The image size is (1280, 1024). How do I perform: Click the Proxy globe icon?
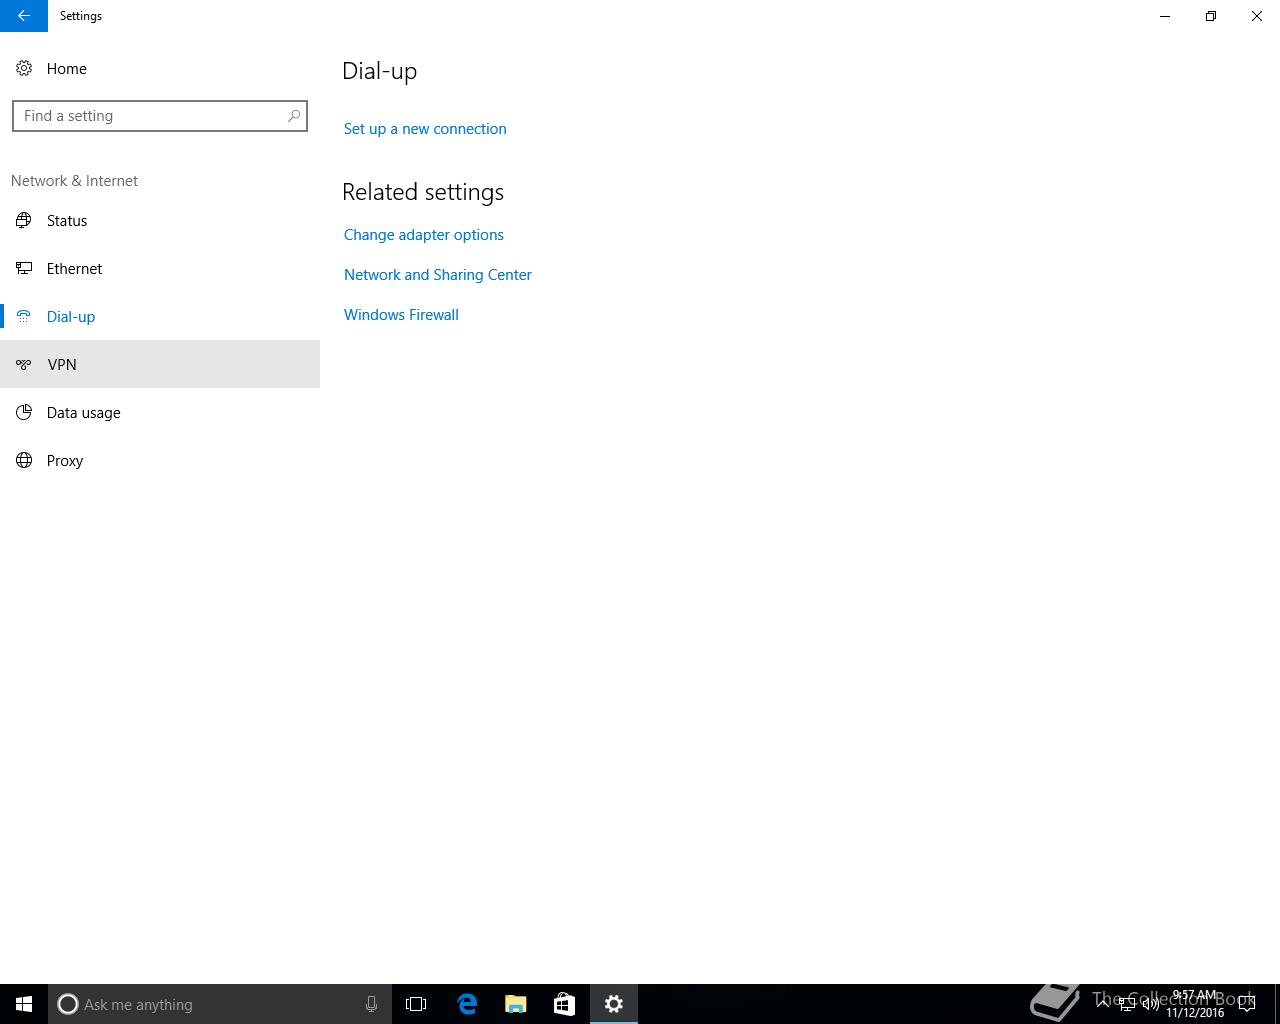click(24, 461)
